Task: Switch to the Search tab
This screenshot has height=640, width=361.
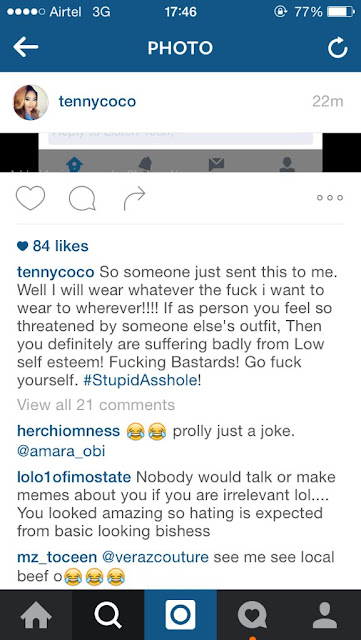Action: (108, 615)
